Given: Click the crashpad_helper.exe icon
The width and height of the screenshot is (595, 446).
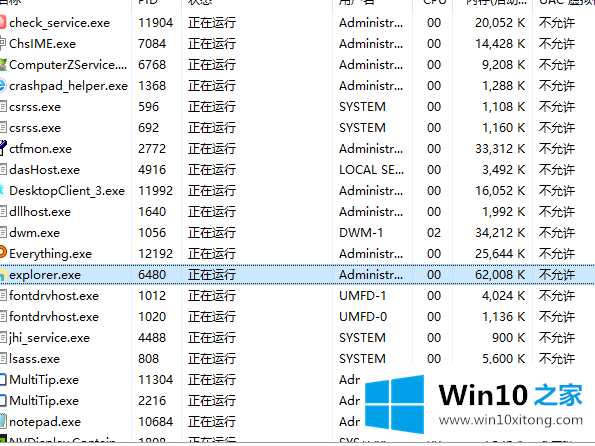Looking at the screenshot, I should (x=3, y=85).
